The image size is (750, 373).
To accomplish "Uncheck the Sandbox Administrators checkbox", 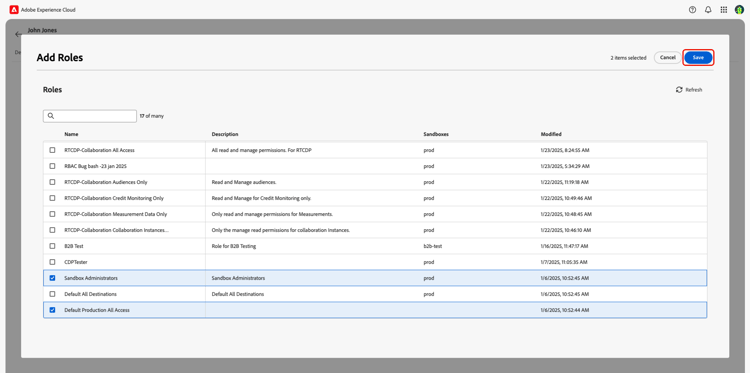I will 53,278.
